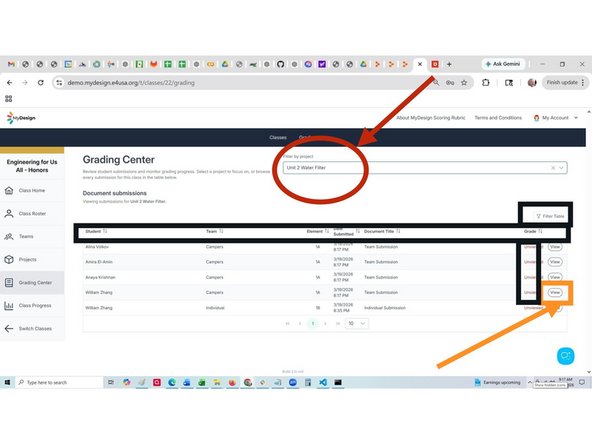This screenshot has width=592, height=444.
Task: Open the Windows notification center
Action: (x=582, y=382)
